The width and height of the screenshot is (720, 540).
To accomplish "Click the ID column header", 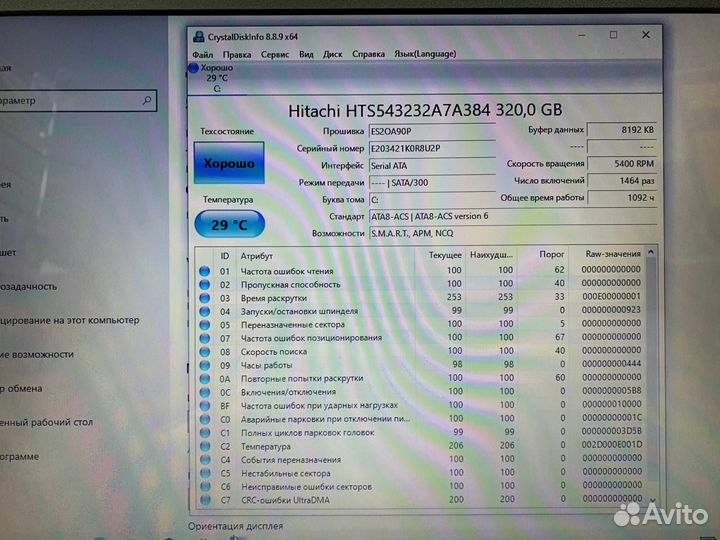I will 225,256.
